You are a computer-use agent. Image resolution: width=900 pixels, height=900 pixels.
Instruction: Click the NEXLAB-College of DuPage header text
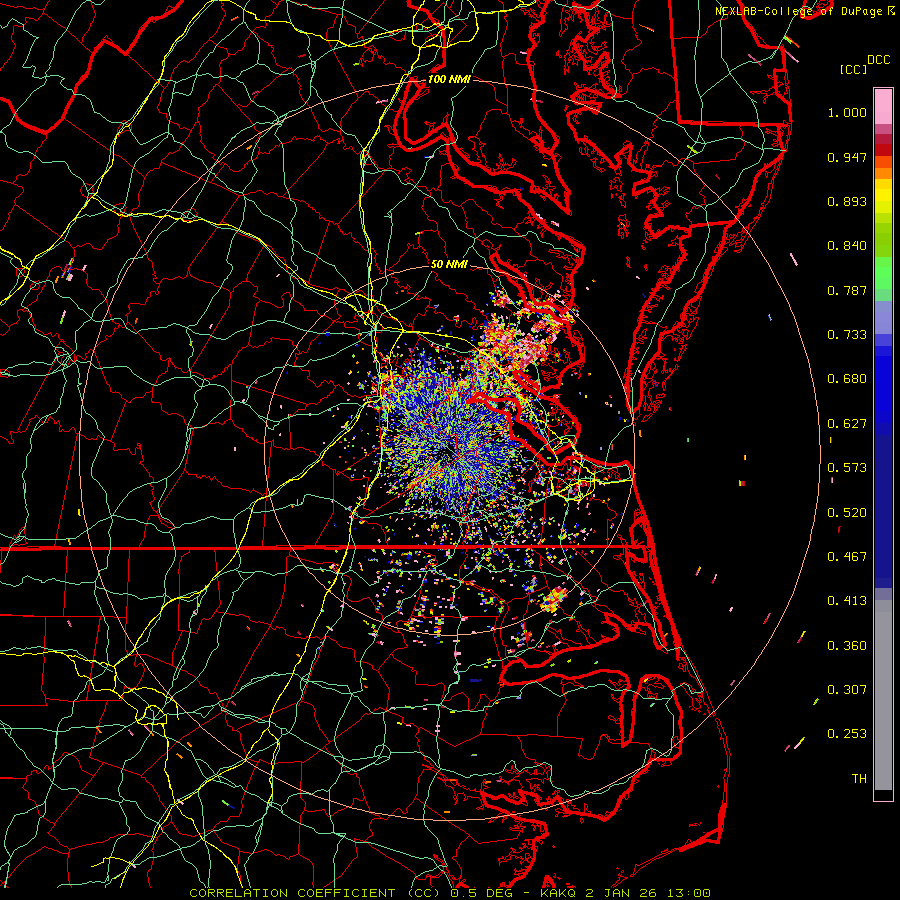pyautogui.click(x=800, y=11)
